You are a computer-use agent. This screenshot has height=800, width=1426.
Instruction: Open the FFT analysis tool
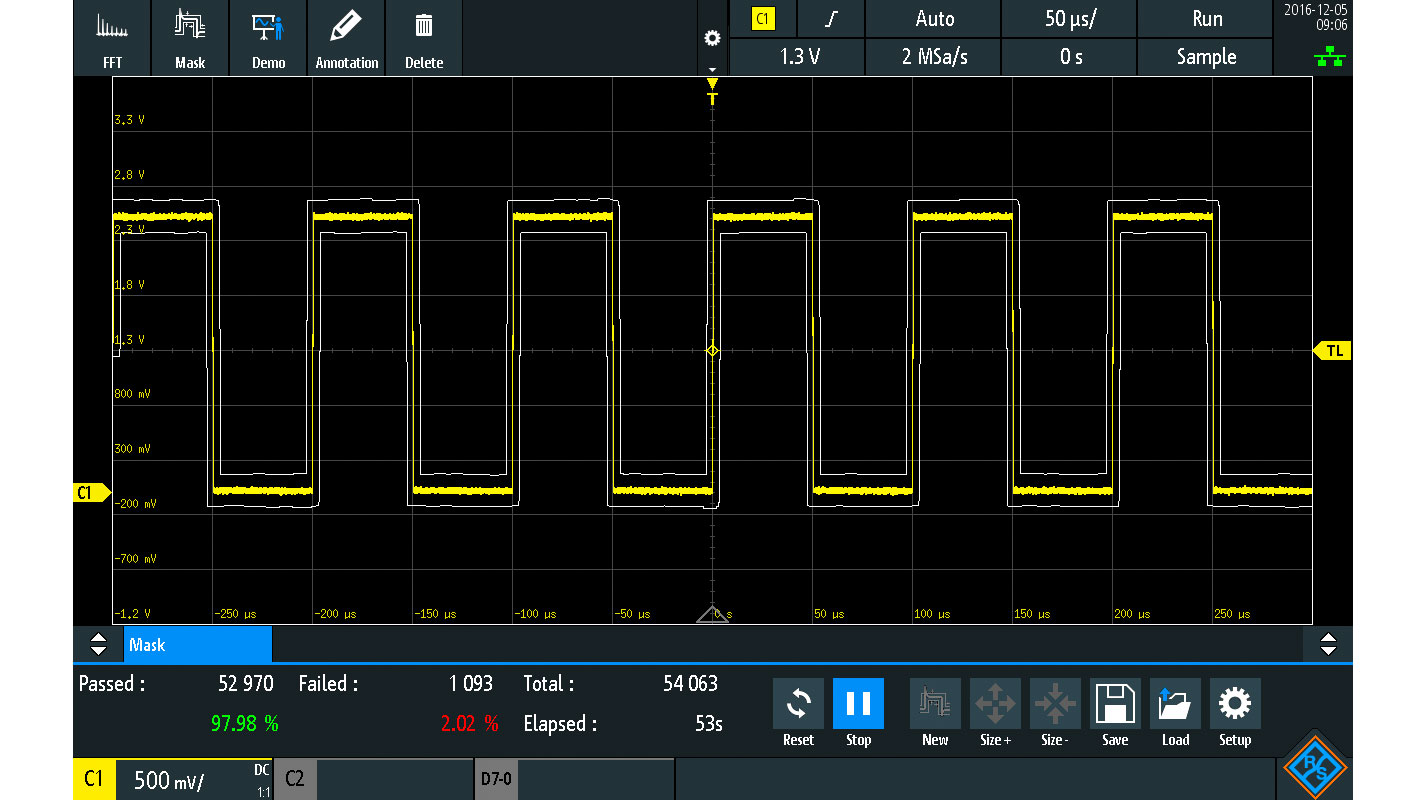112,38
